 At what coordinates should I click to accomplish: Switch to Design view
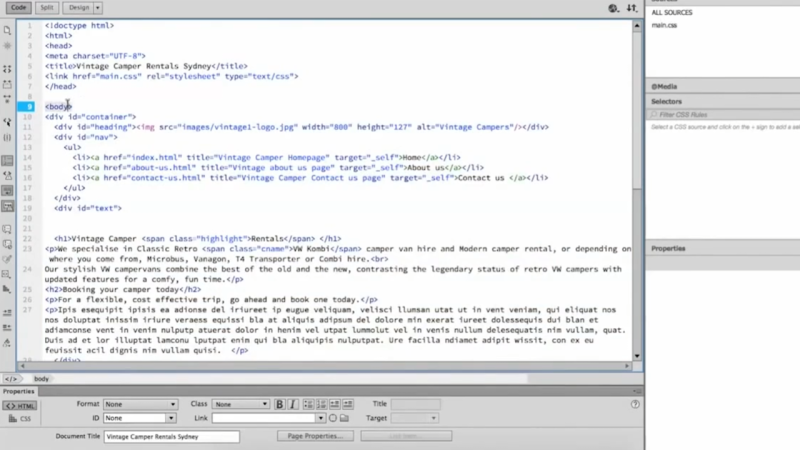click(79, 8)
